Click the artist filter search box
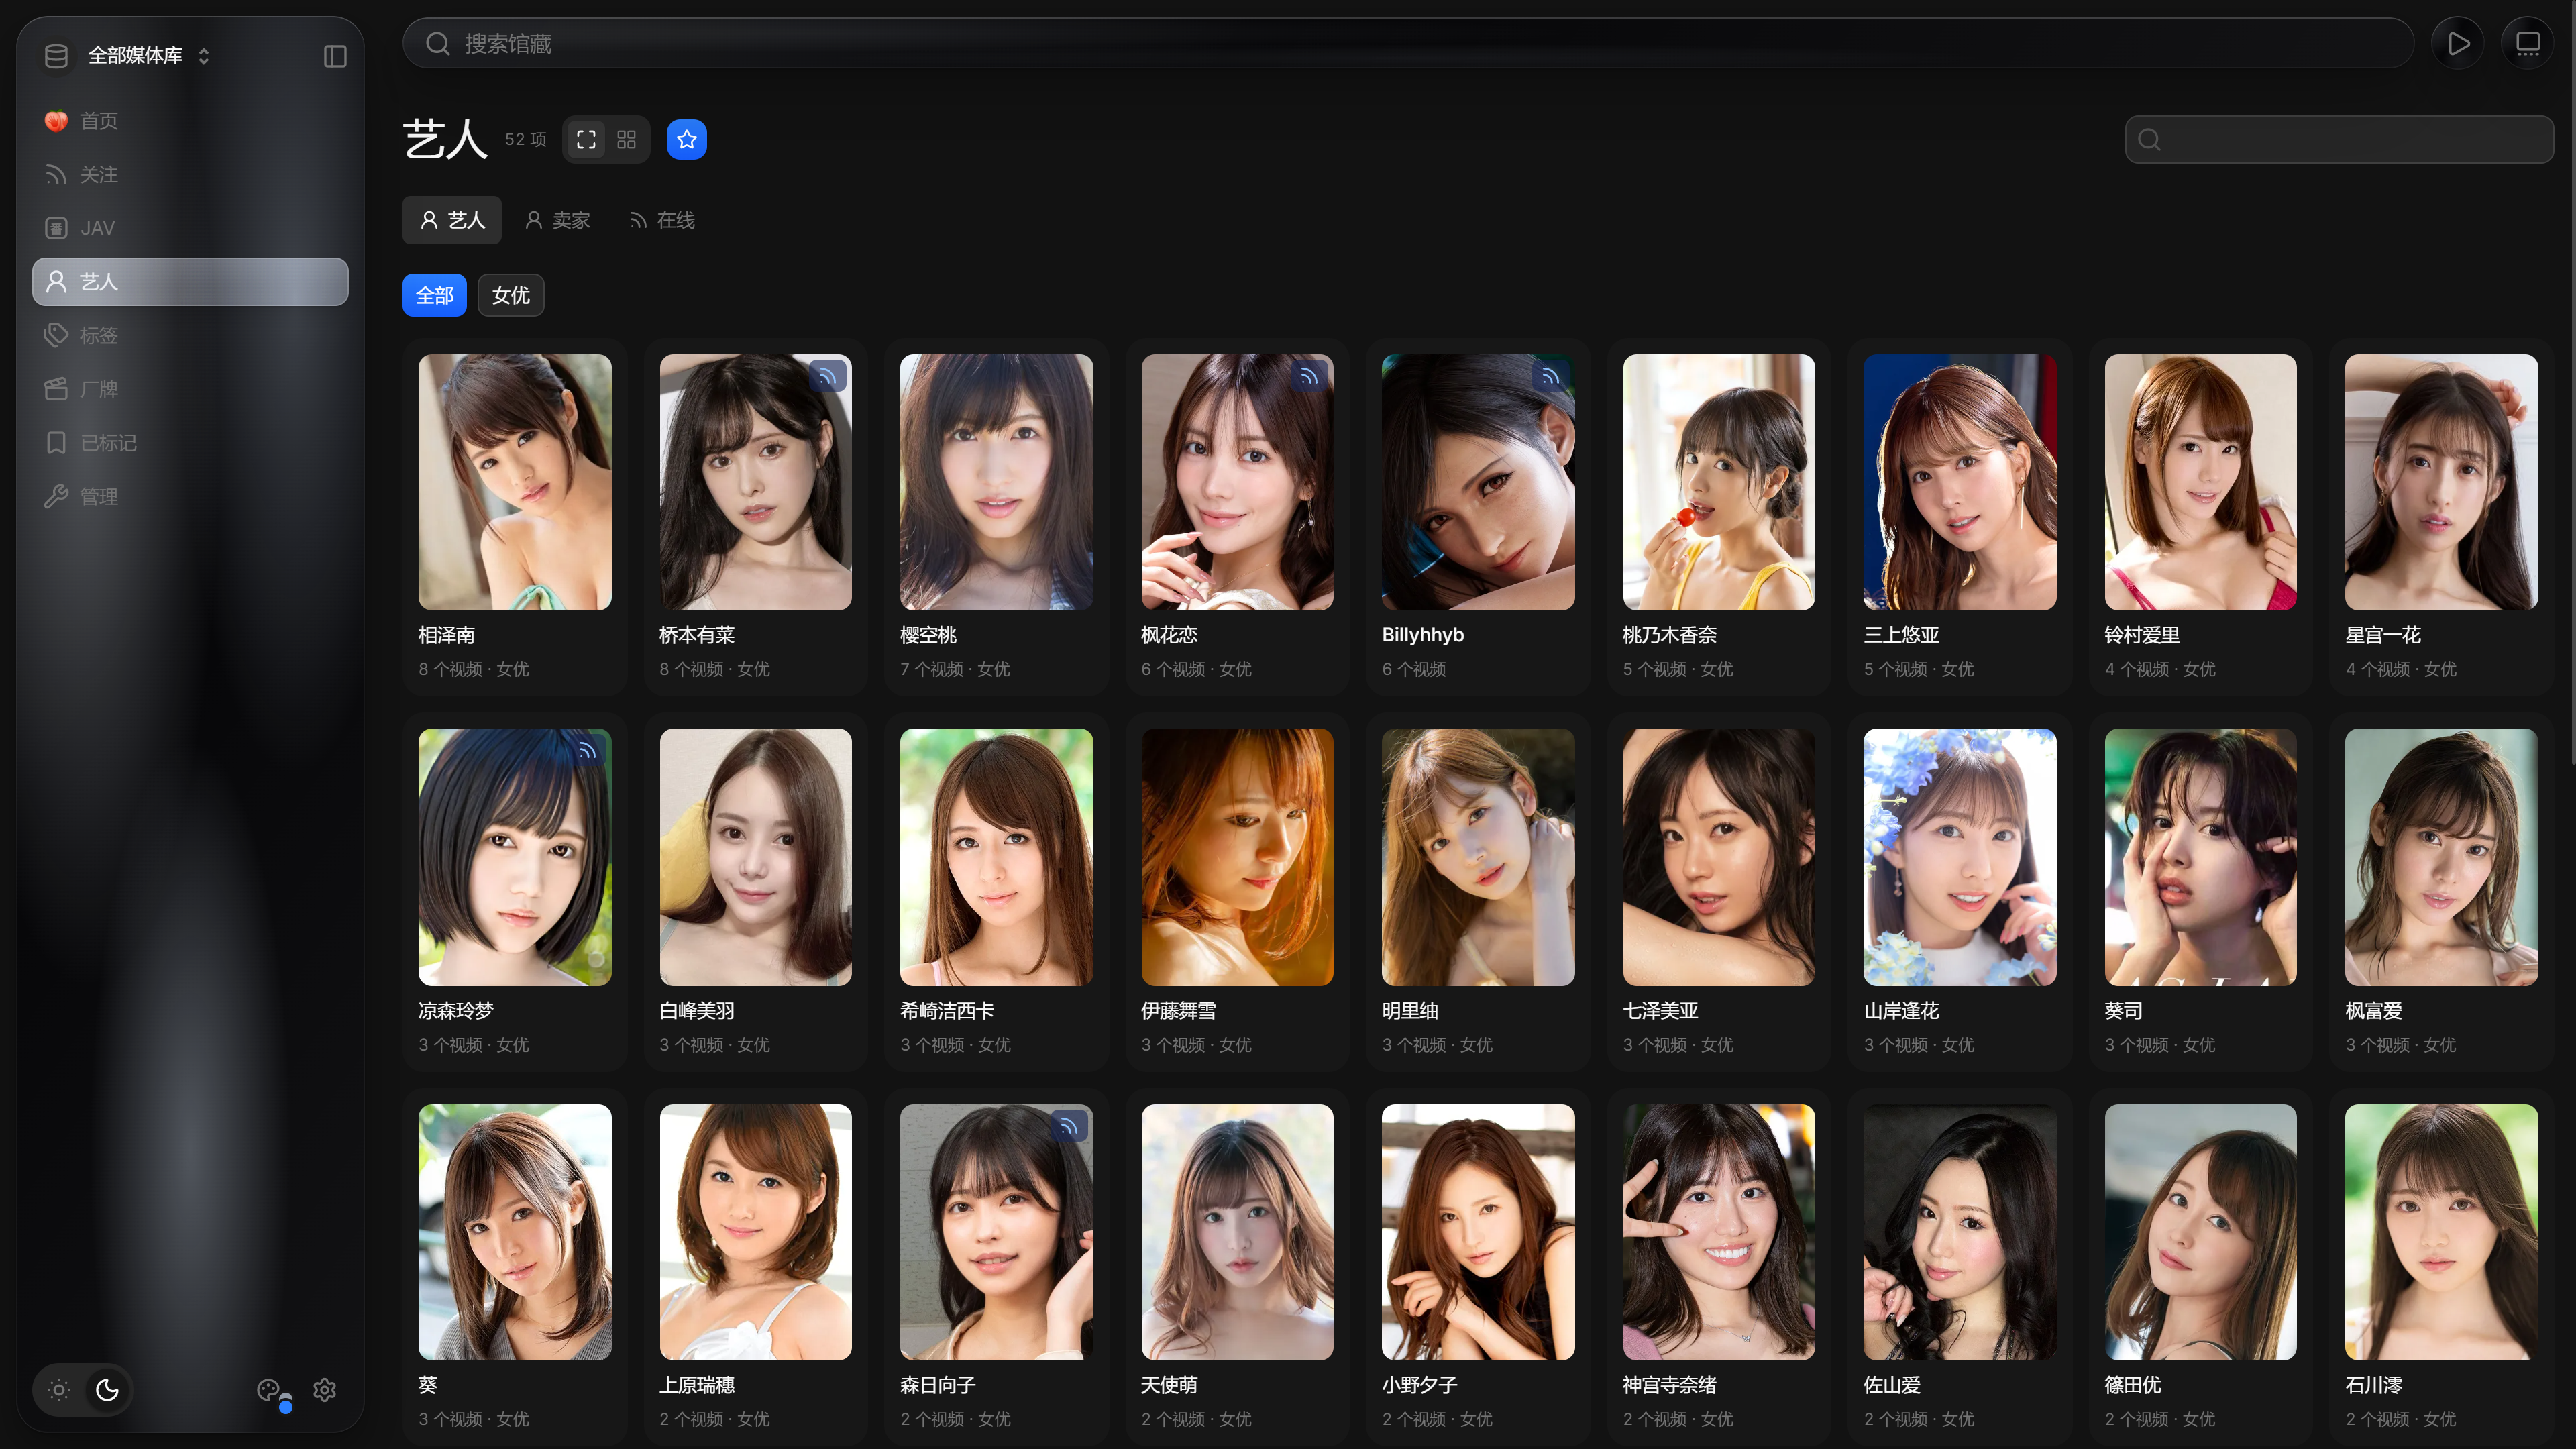The width and height of the screenshot is (2576, 1449). 2339,139
